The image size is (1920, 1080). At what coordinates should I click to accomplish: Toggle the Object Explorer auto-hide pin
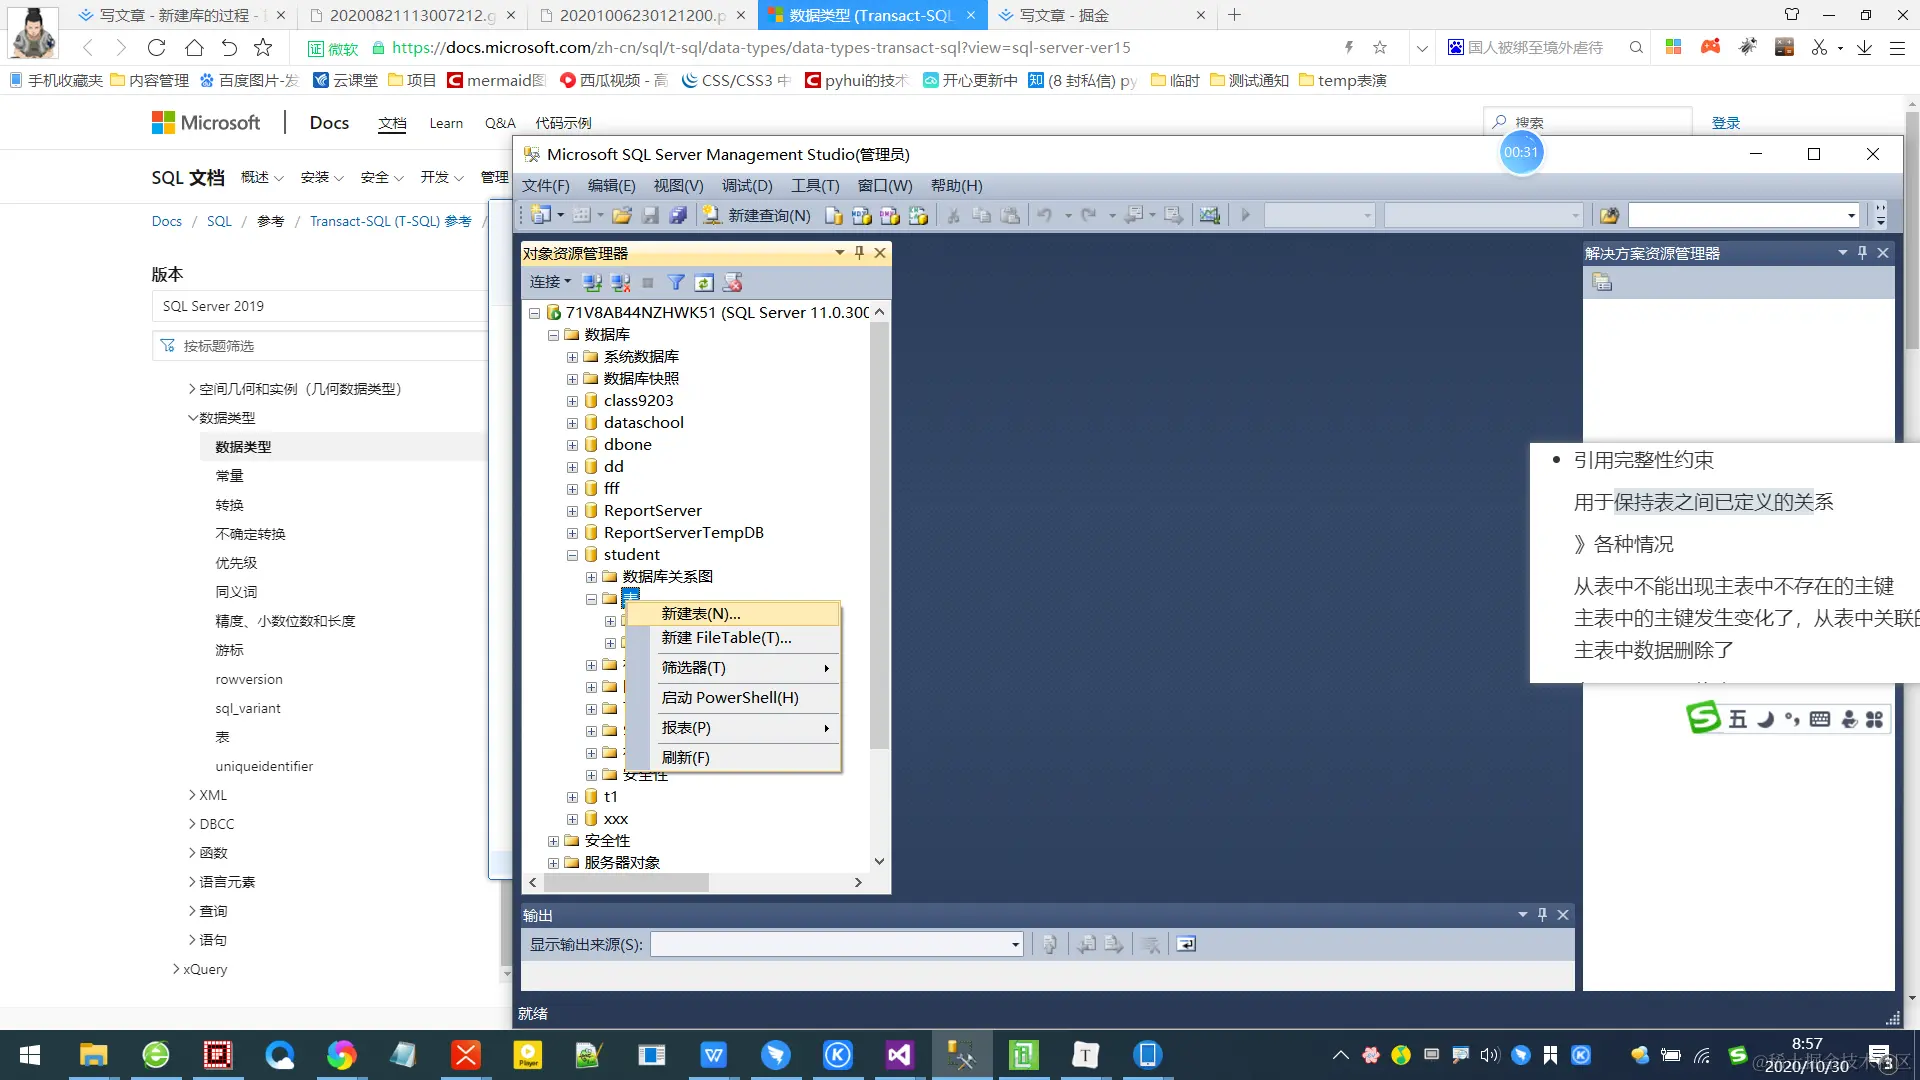(x=859, y=253)
